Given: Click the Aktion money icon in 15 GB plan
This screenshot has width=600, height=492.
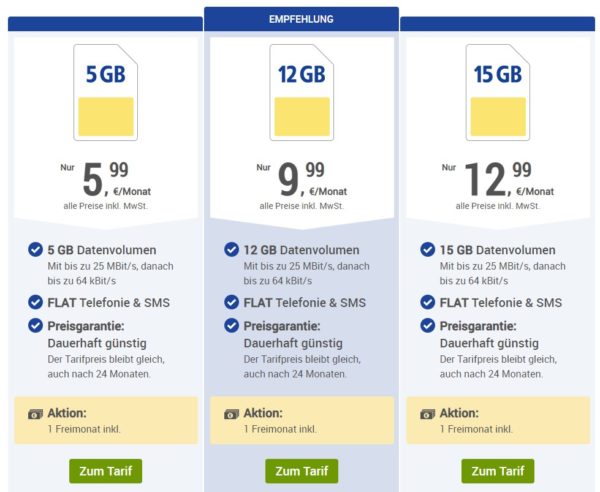Looking at the screenshot, I should (x=427, y=413).
